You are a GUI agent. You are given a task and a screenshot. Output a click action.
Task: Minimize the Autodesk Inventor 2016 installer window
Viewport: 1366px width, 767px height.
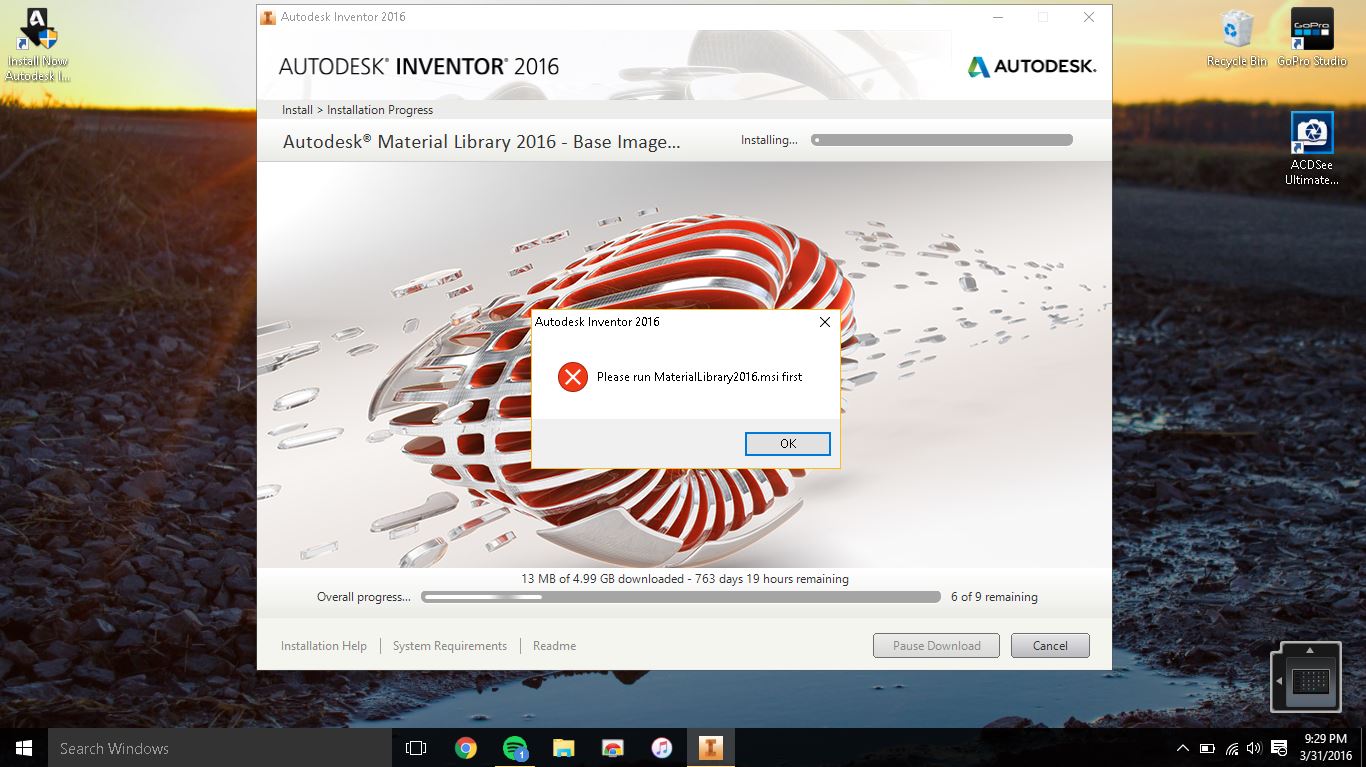click(x=997, y=17)
